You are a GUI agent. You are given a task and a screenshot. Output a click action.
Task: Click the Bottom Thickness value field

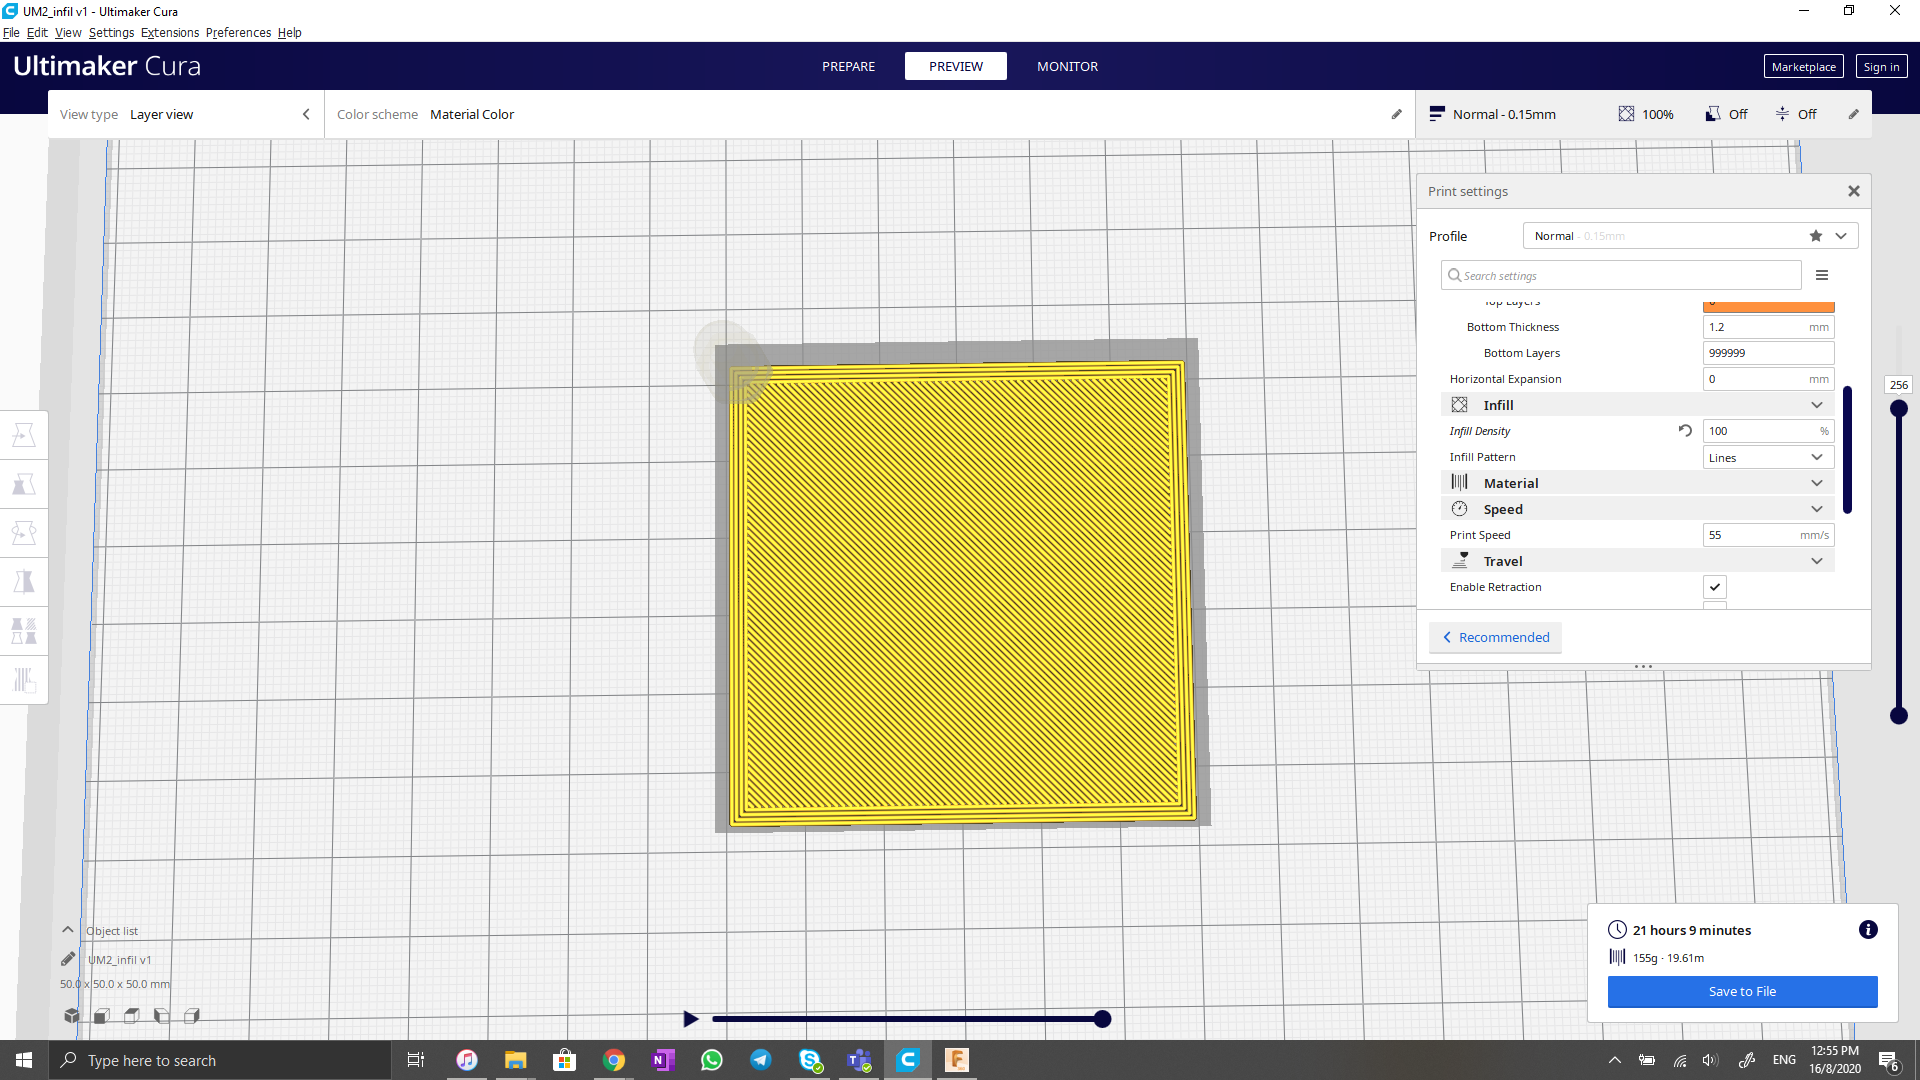point(1768,327)
